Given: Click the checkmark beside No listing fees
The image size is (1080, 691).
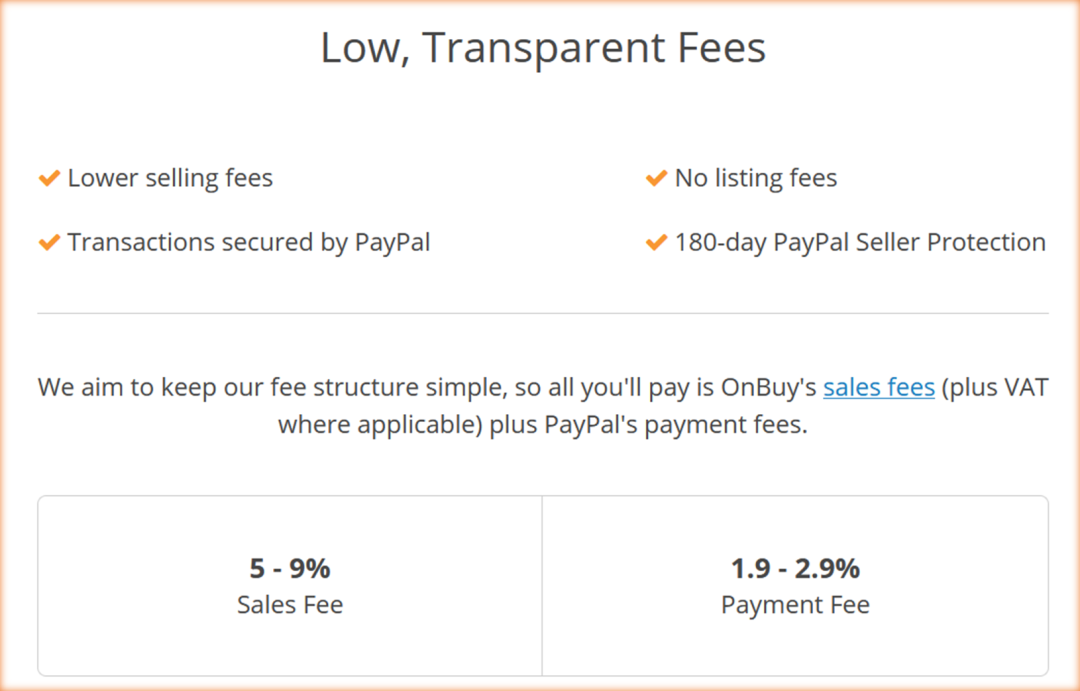Looking at the screenshot, I should pyautogui.click(x=656, y=179).
